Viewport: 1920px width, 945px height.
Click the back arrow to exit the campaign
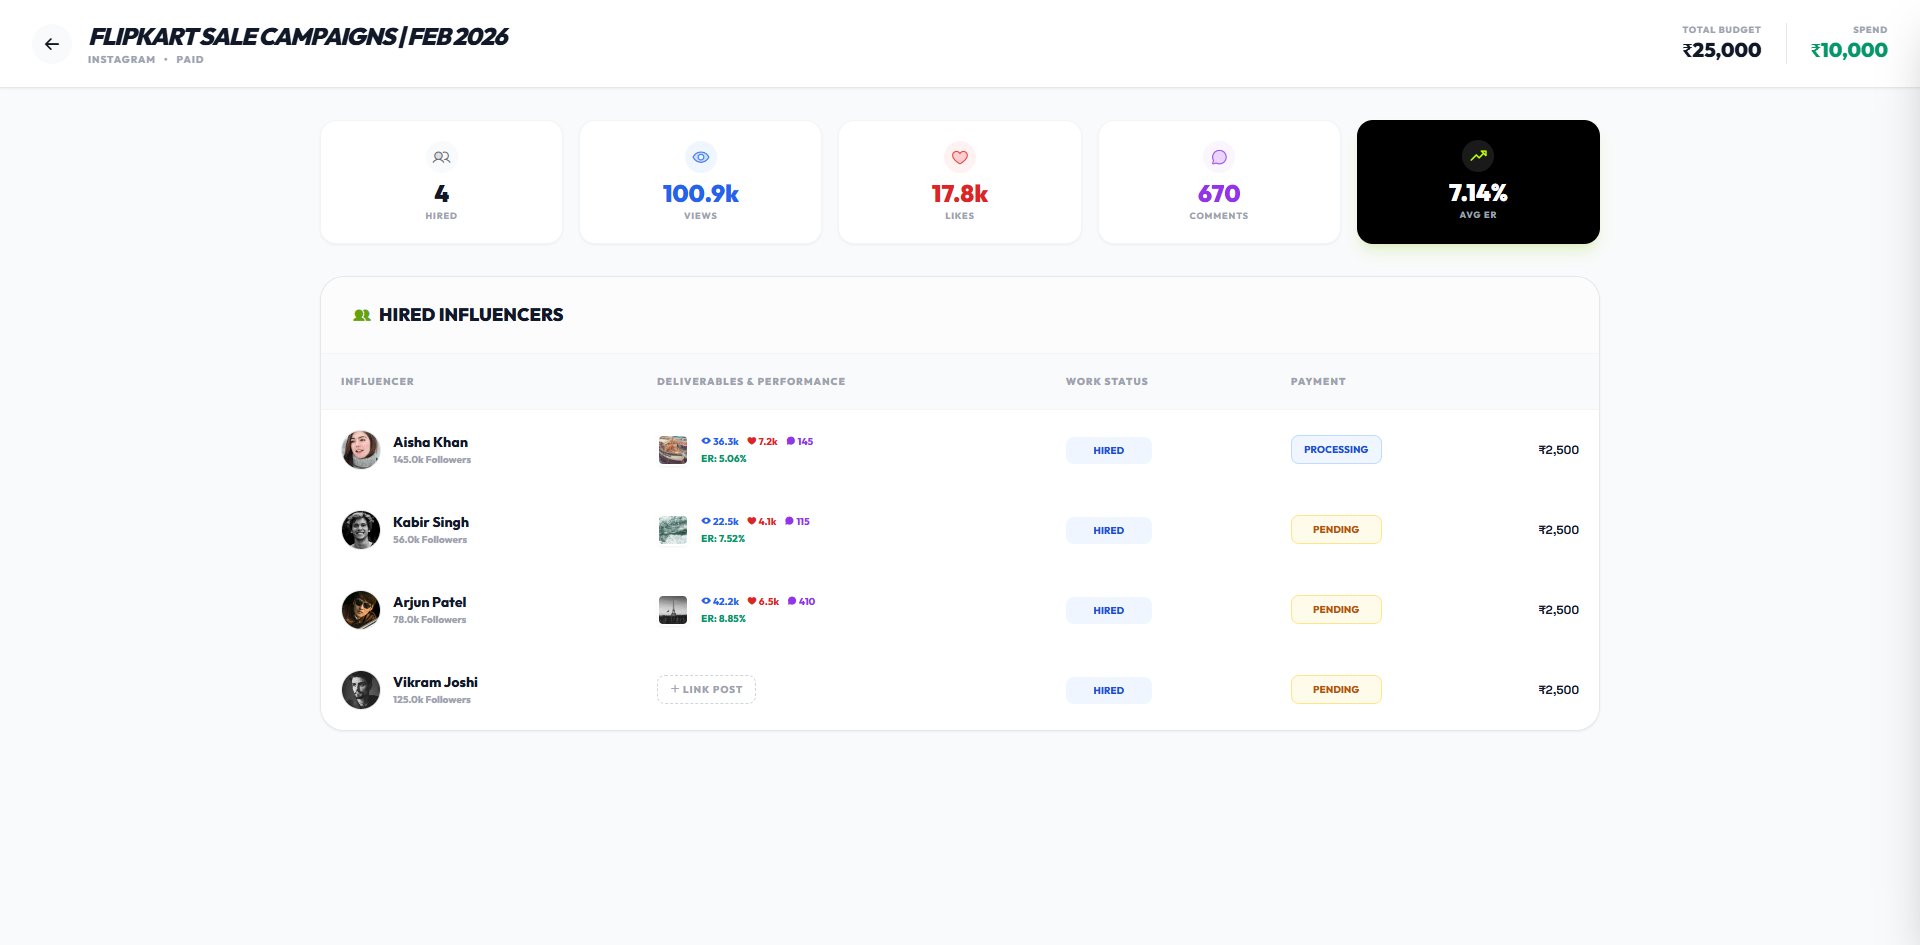click(51, 44)
